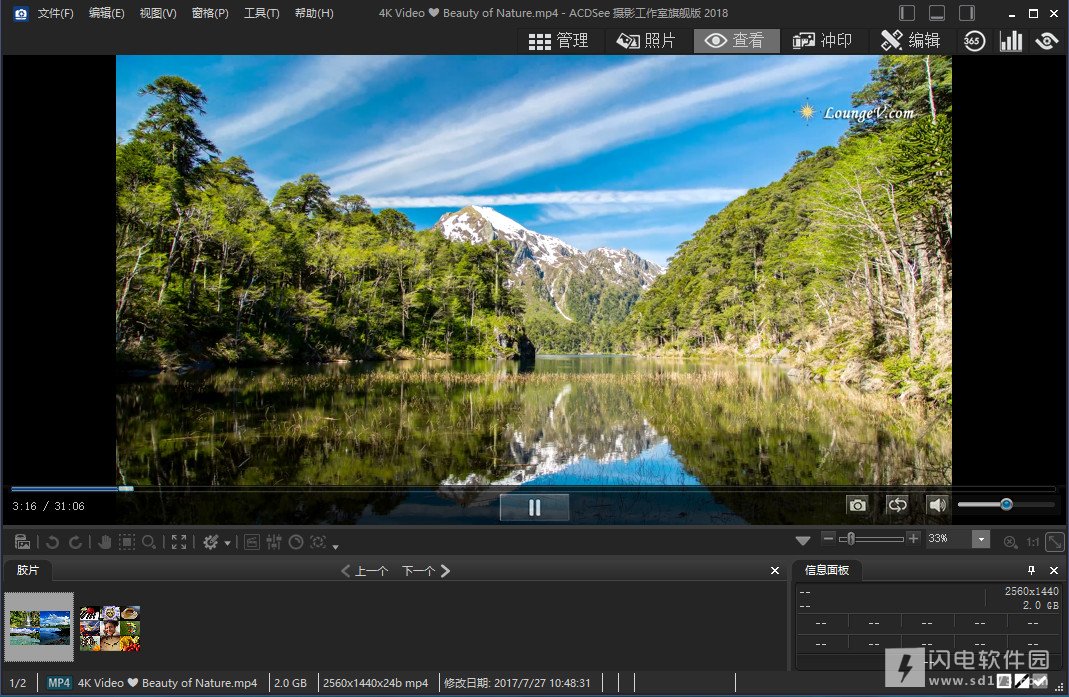Screen dimensions: 1069x697
Task: Open 照片 (Photos) mode
Action: coord(646,41)
